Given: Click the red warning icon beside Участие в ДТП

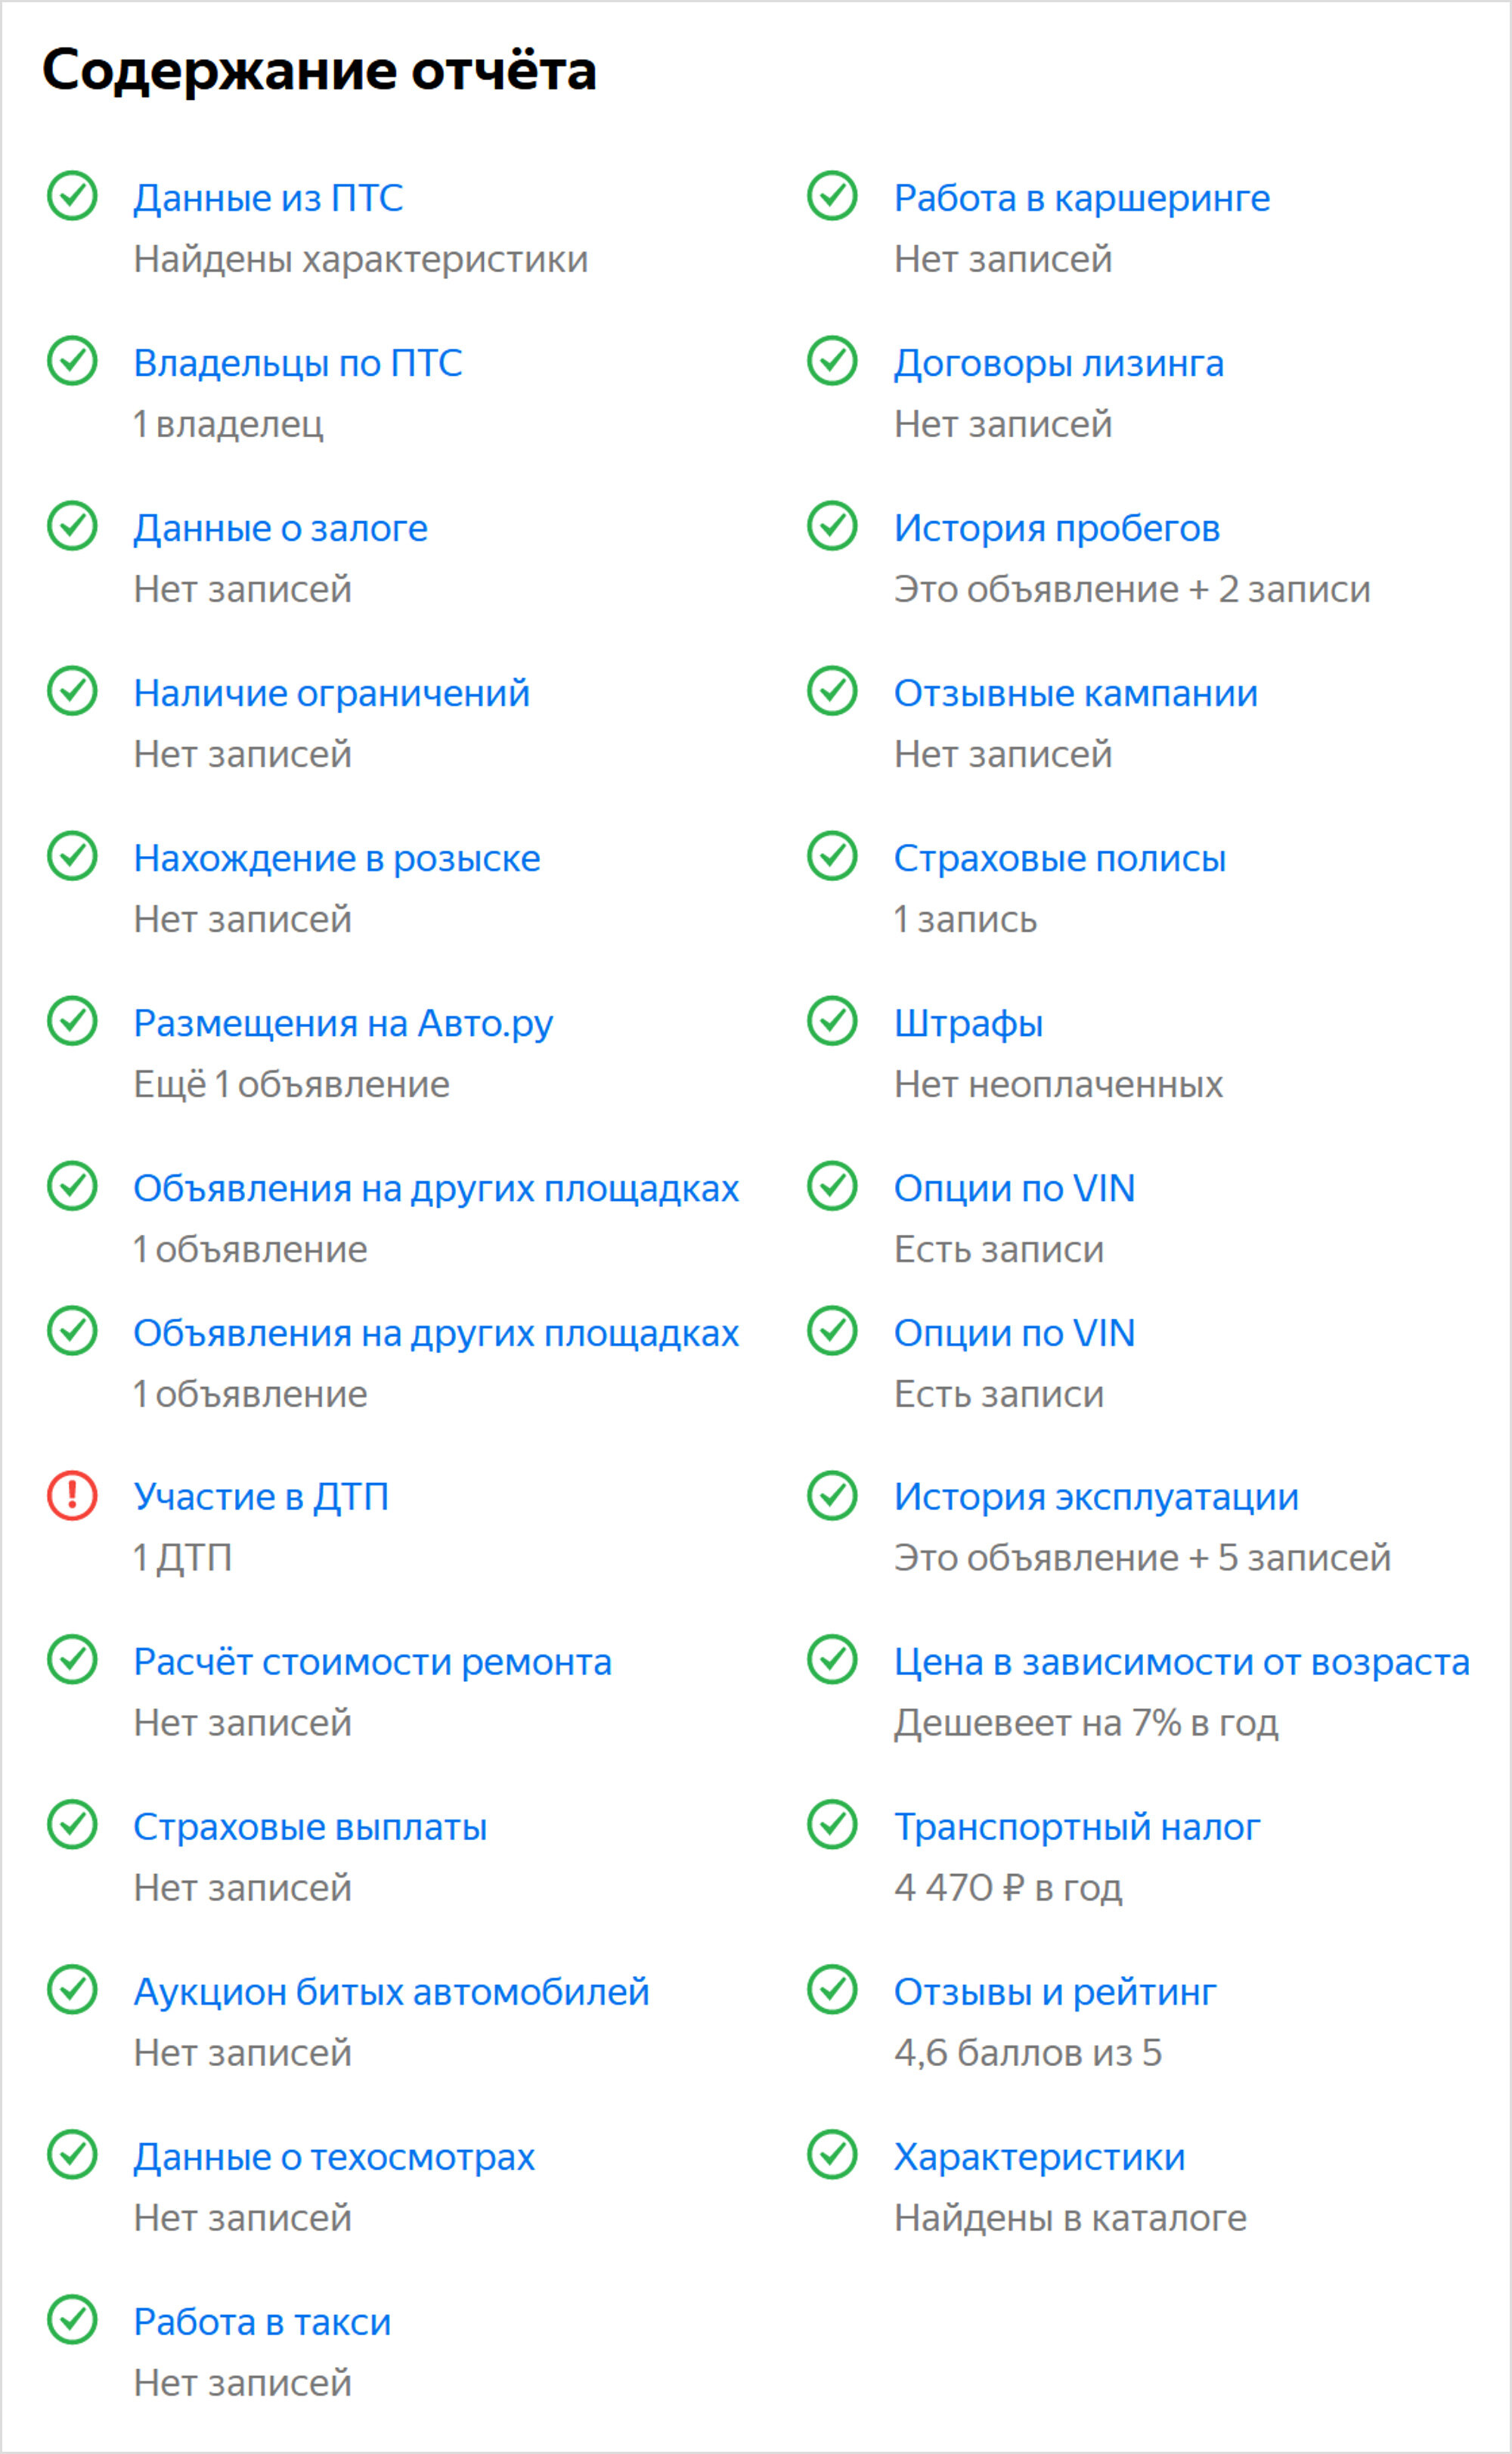Looking at the screenshot, I should [x=72, y=1496].
